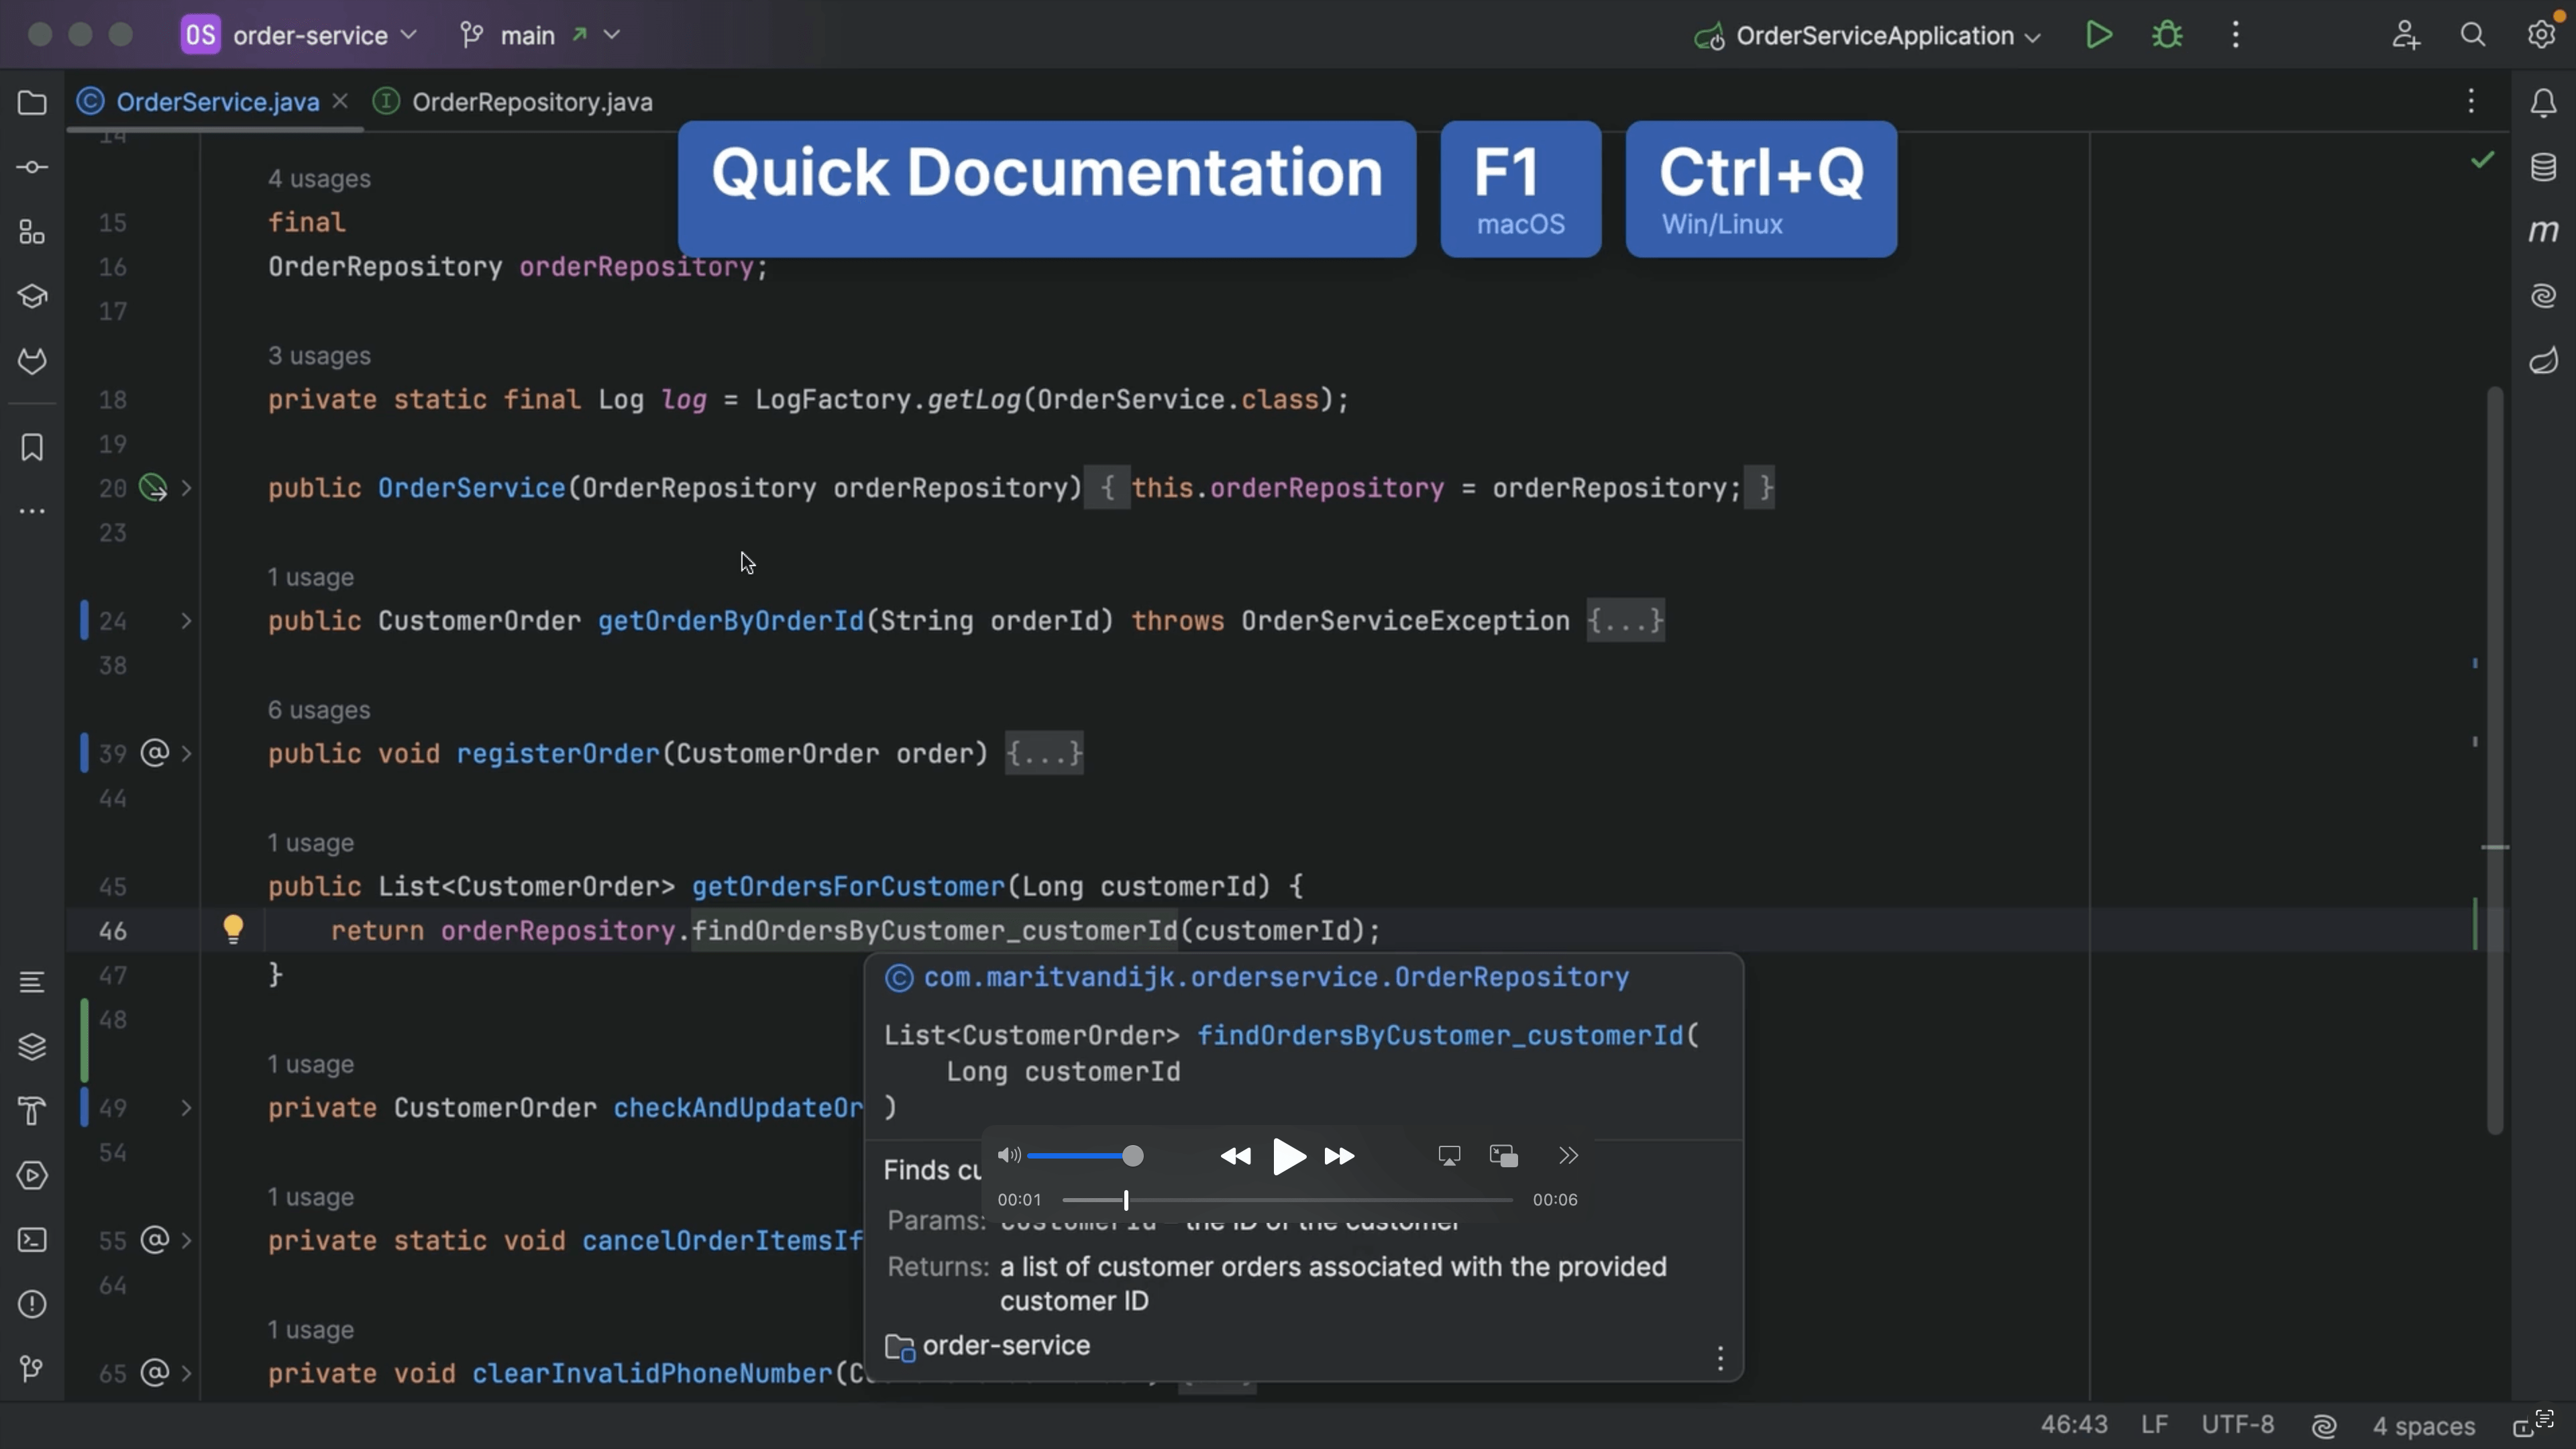
Task: Mute the video player volume
Action: tap(1008, 1156)
